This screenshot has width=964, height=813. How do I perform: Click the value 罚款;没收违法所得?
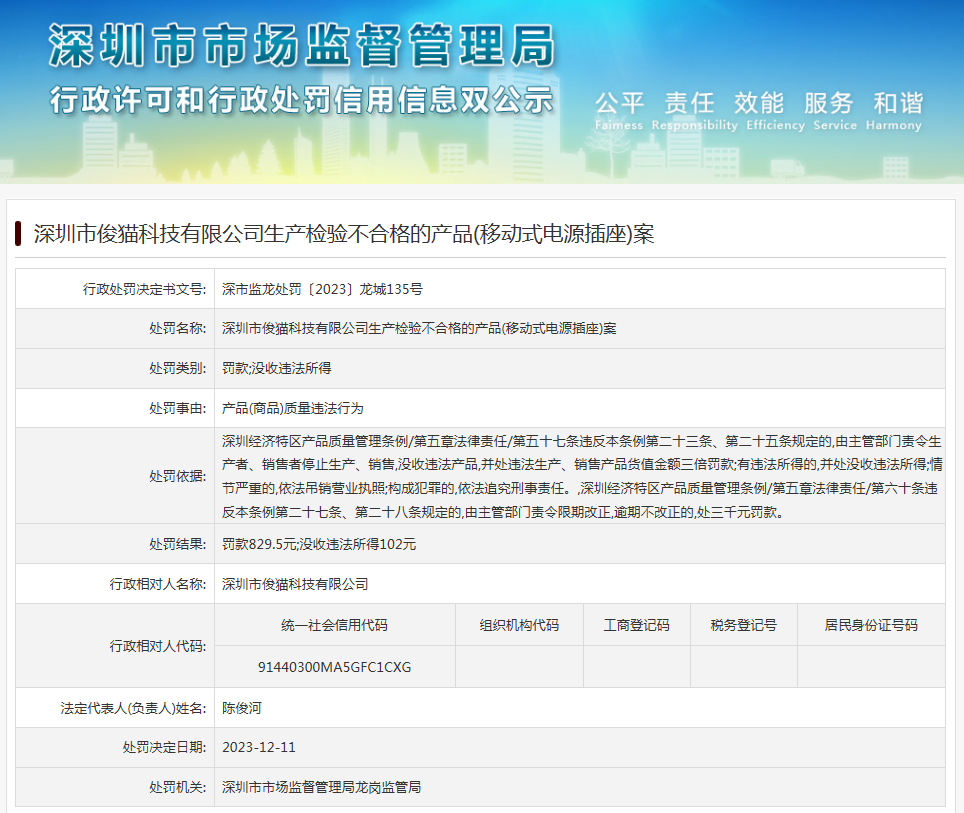click(x=277, y=368)
